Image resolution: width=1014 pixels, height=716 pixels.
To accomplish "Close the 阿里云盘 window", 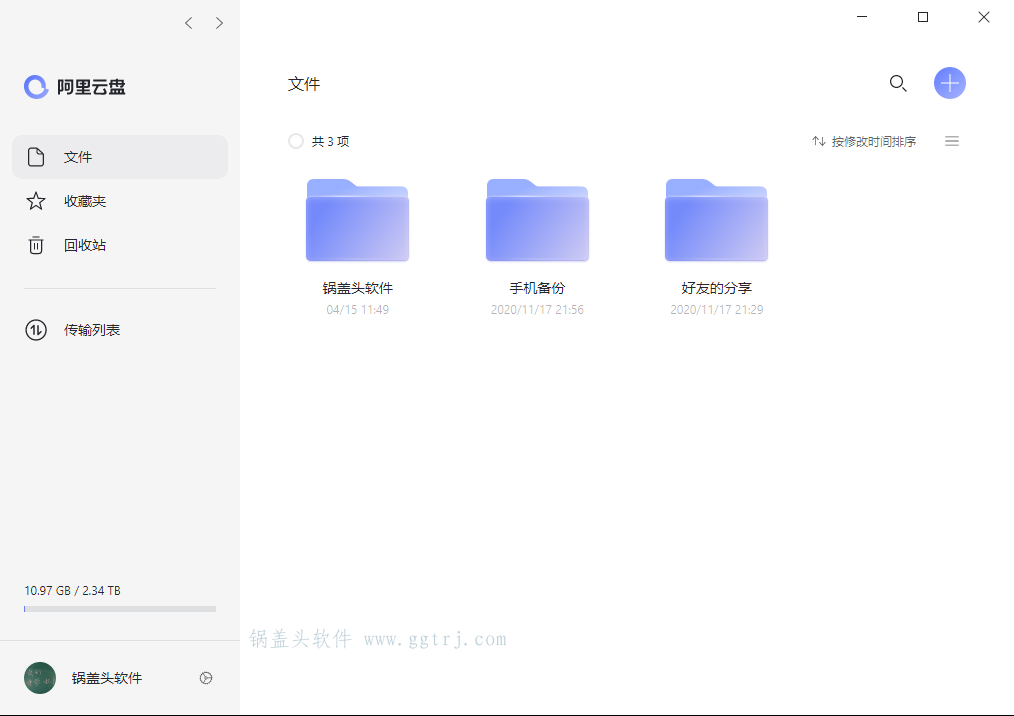I will tap(984, 17).
